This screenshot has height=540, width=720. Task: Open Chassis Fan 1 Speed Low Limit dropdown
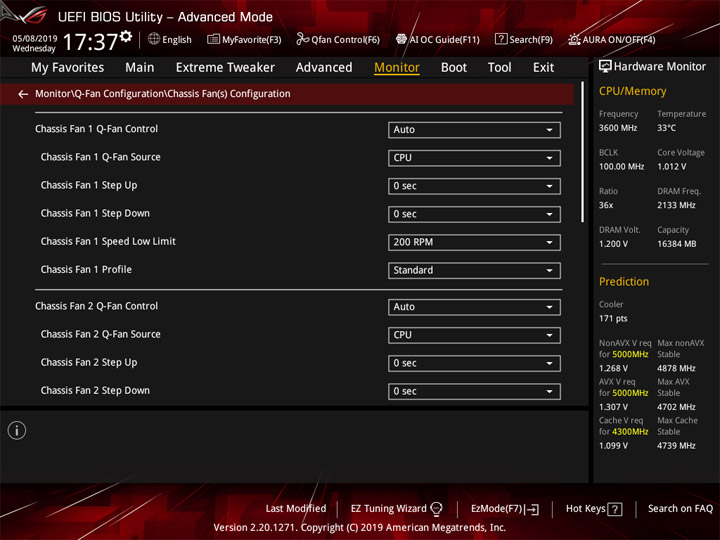474,242
